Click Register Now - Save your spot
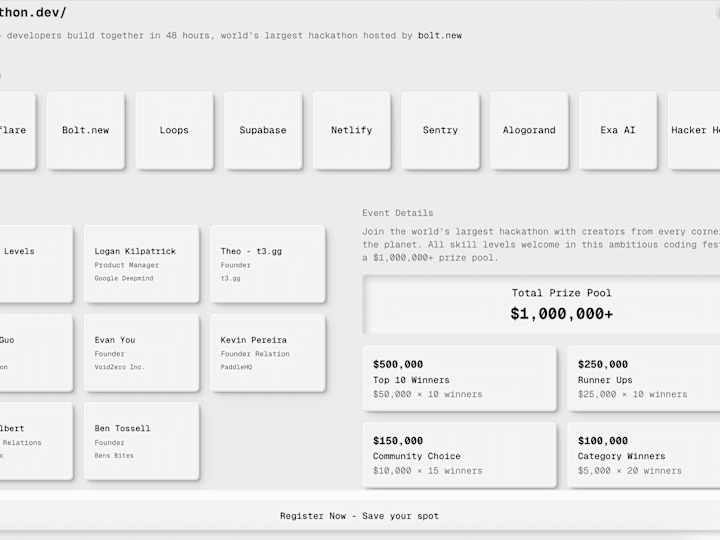Viewport: 720px width, 540px height. (360, 516)
